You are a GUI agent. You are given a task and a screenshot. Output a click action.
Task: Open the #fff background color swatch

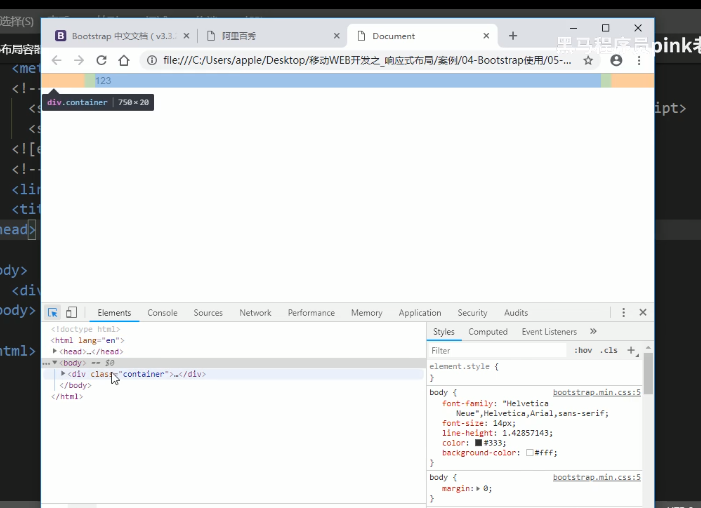pyautogui.click(x=529, y=453)
